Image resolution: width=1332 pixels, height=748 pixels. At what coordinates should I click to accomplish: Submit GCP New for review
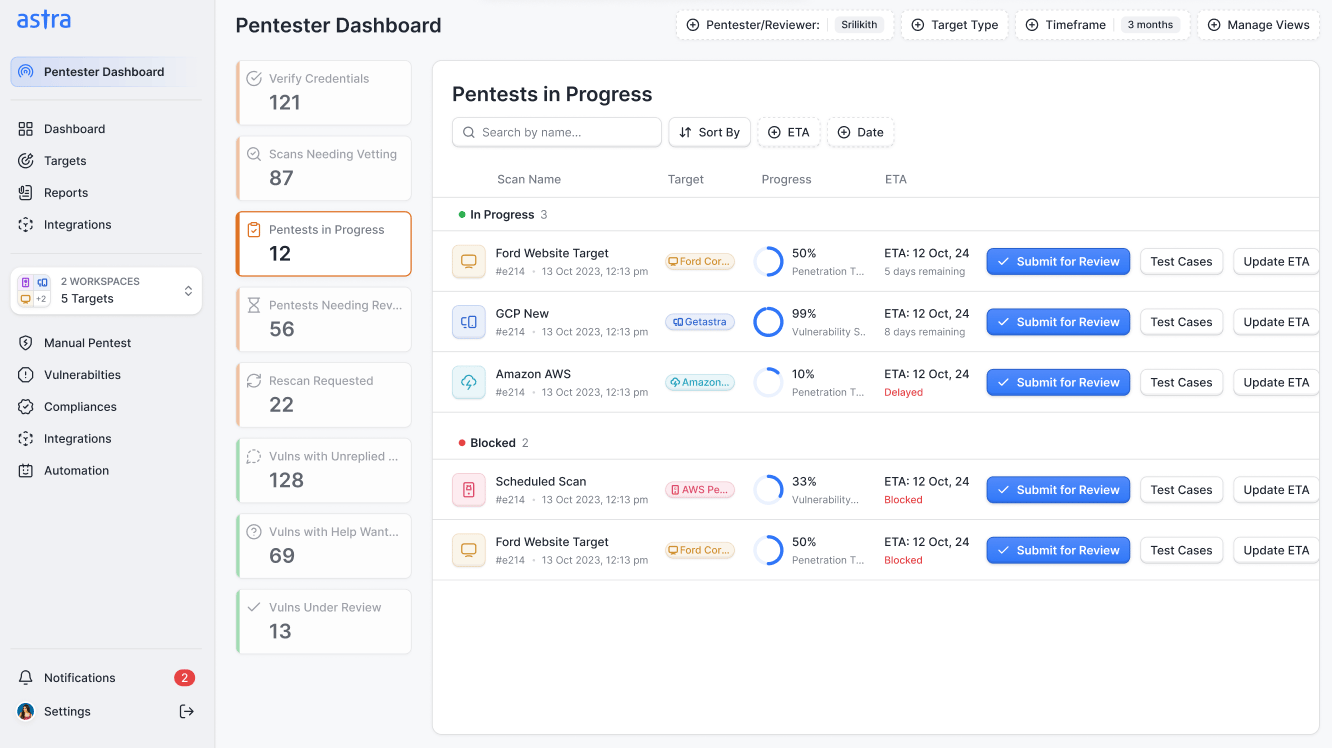pyautogui.click(x=1058, y=322)
